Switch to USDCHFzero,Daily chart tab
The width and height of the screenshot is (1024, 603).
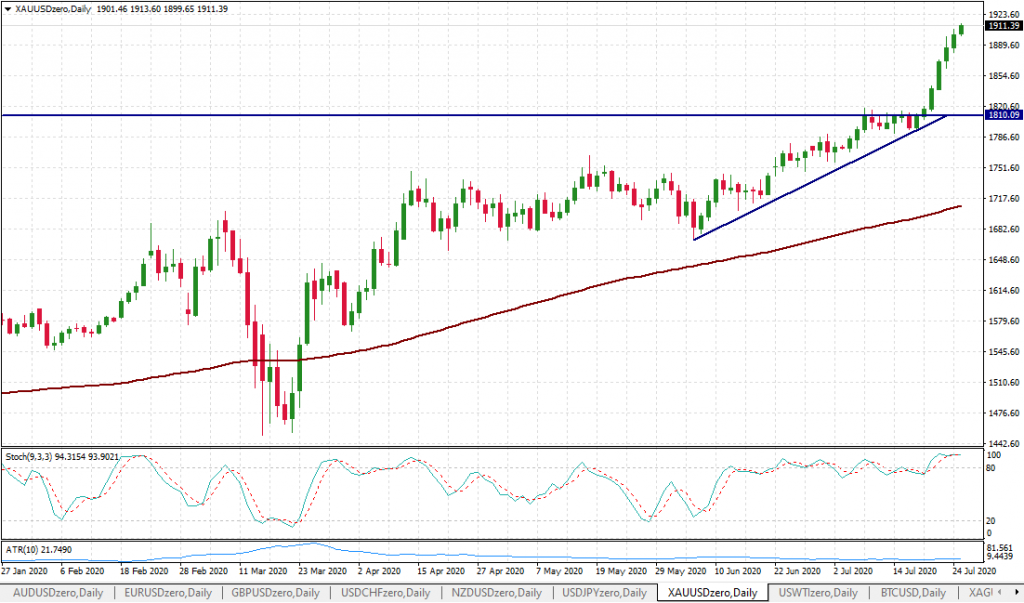pyautogui.click(x=386, y=593)
